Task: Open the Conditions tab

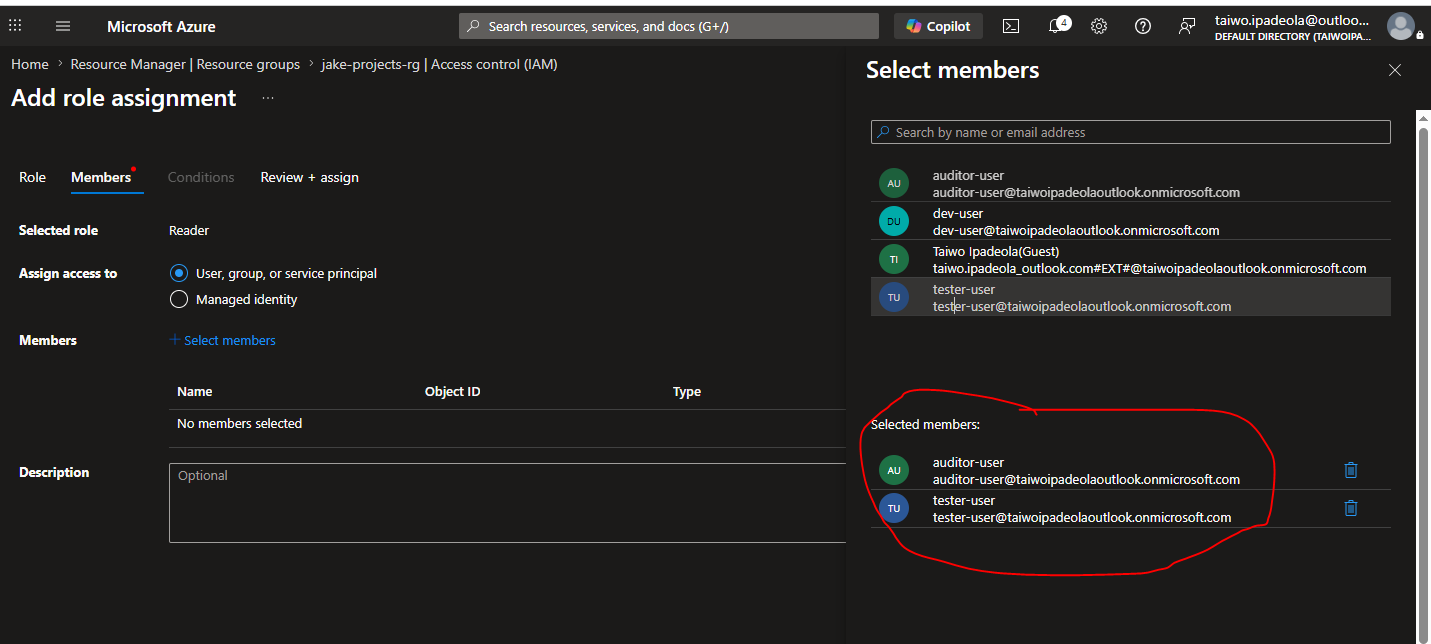Action: point(201,177)
